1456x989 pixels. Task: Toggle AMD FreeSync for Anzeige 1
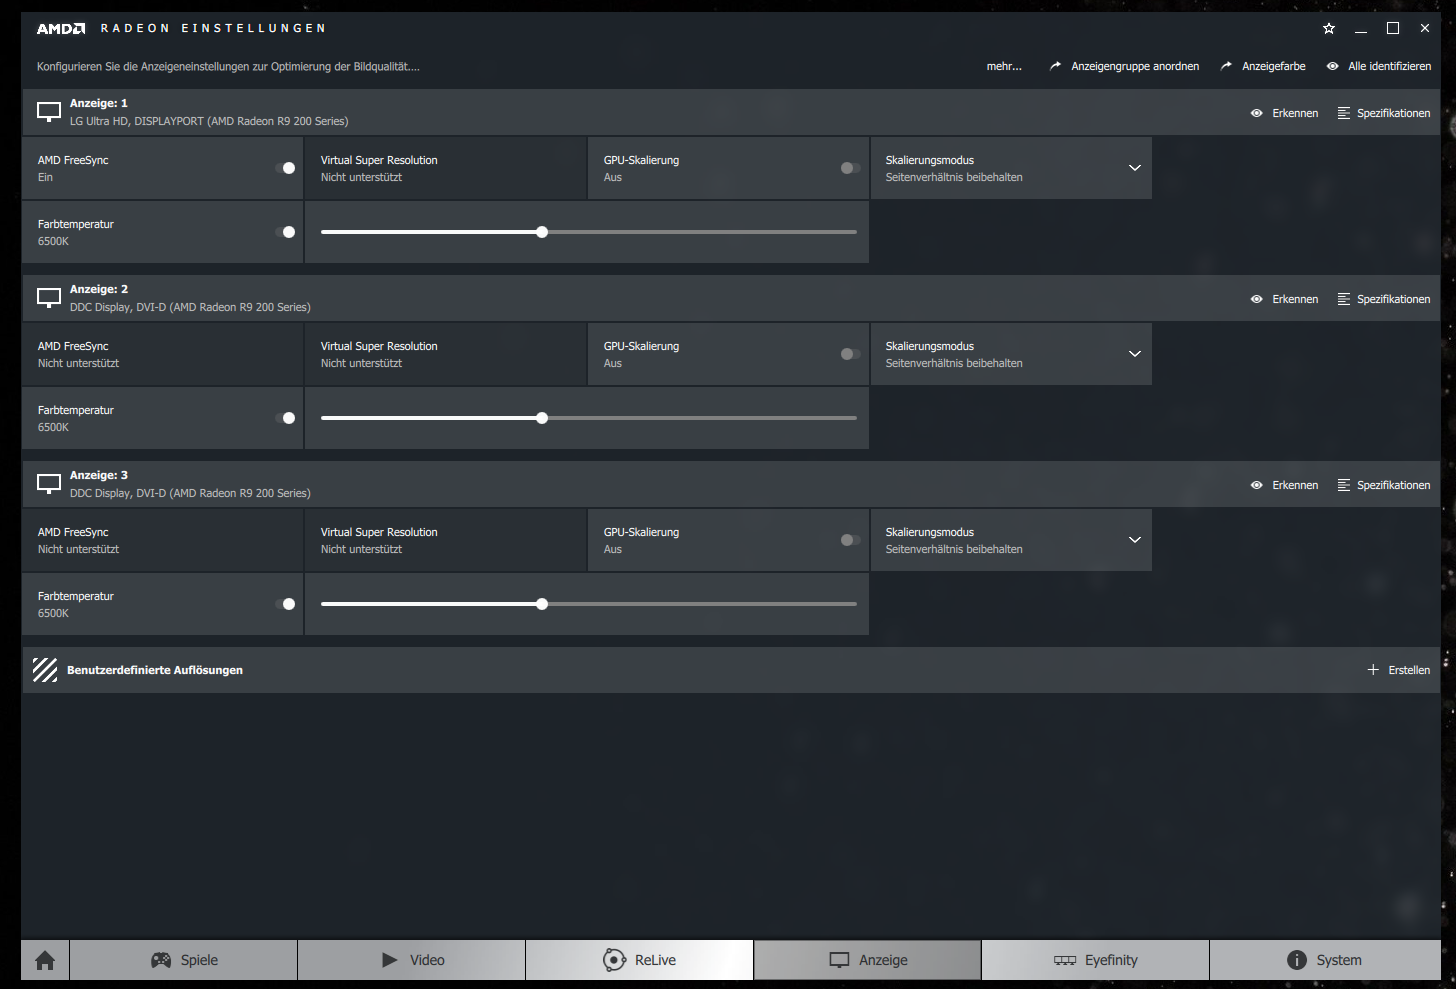point(286,168)
